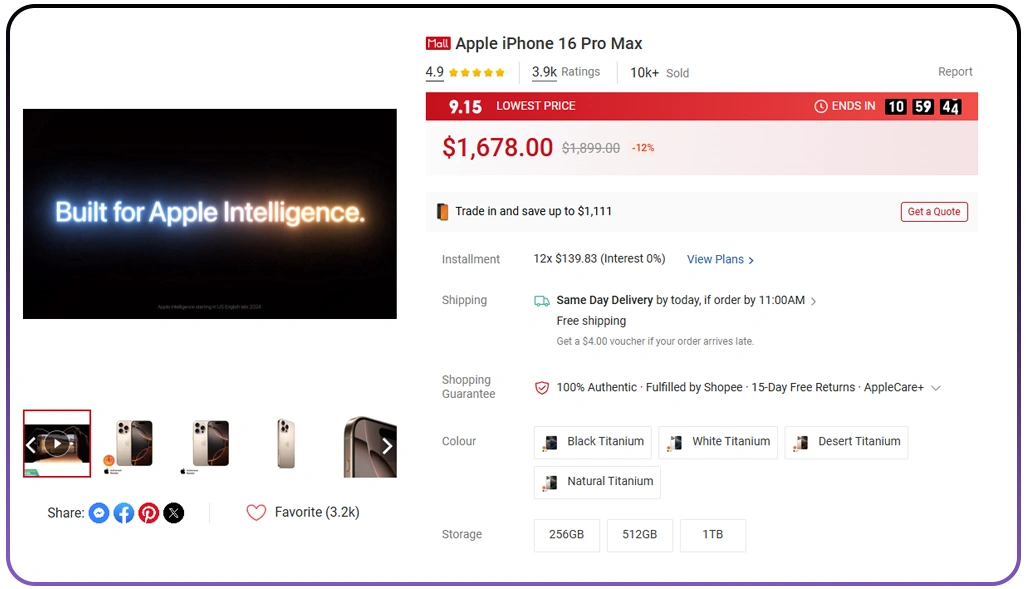Screen dimensions: 1026x589
Task: Pin this product to Pinterest
Action: 149,512
